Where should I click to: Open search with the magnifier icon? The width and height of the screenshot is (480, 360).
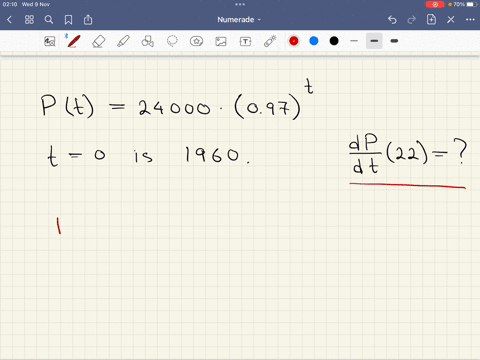[x=49, y=20]
